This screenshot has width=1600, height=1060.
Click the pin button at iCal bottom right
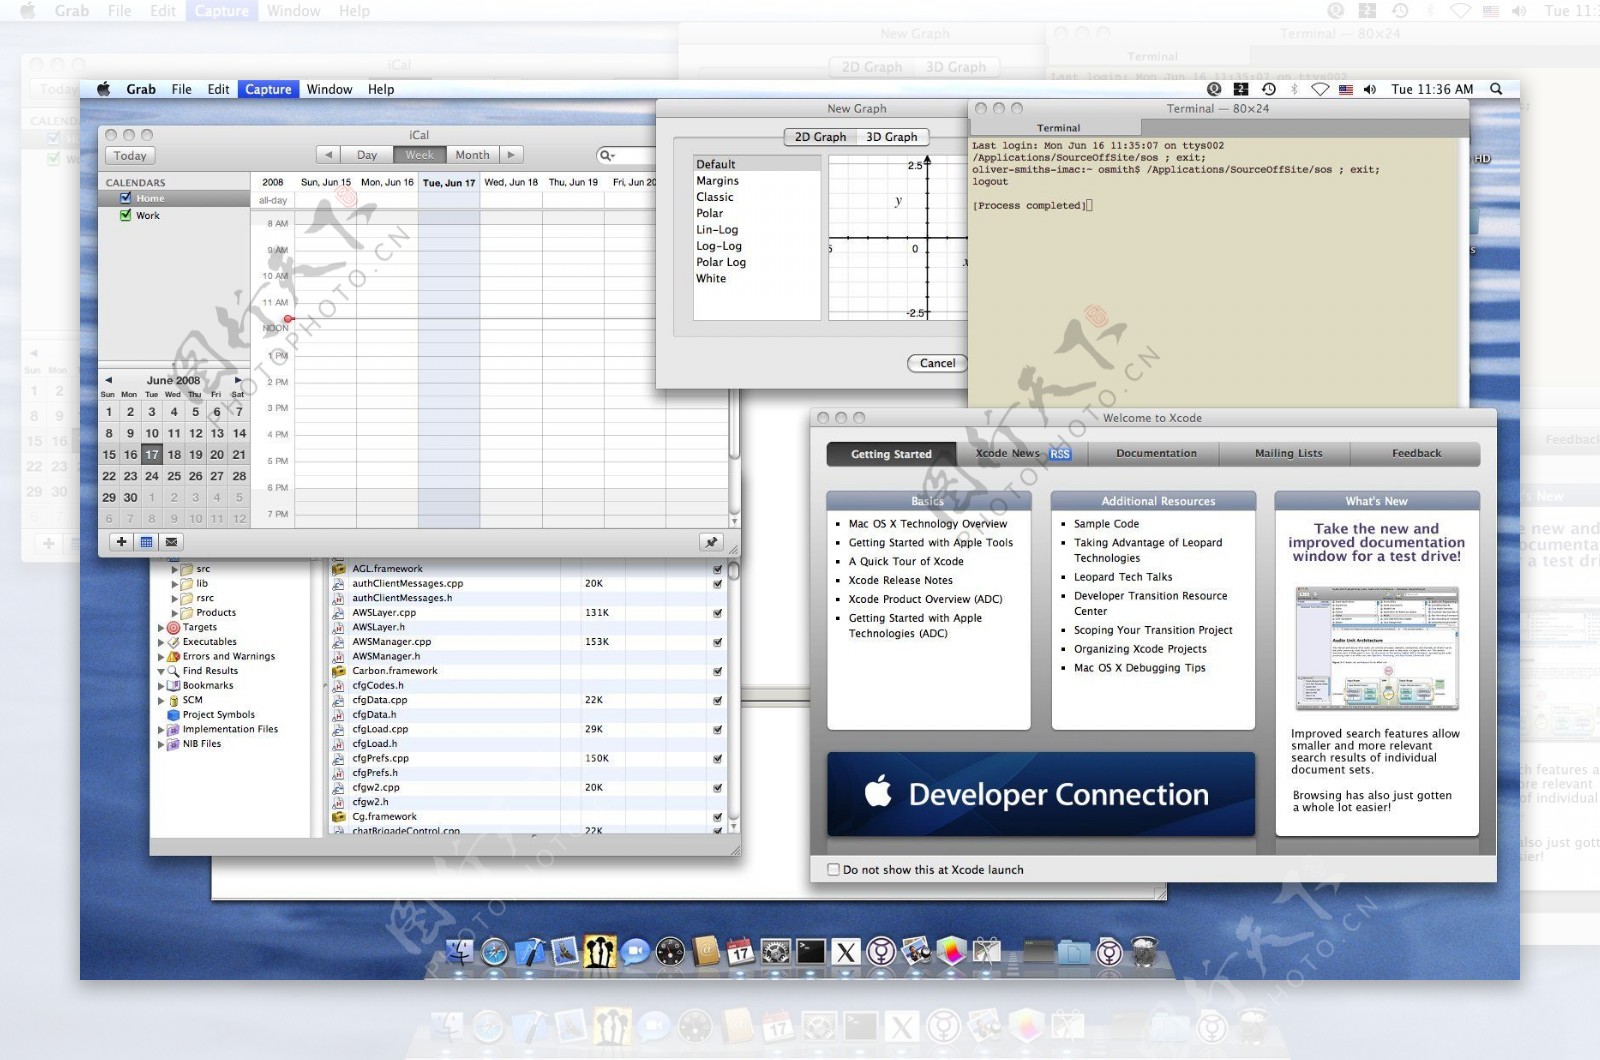[711, 542]
